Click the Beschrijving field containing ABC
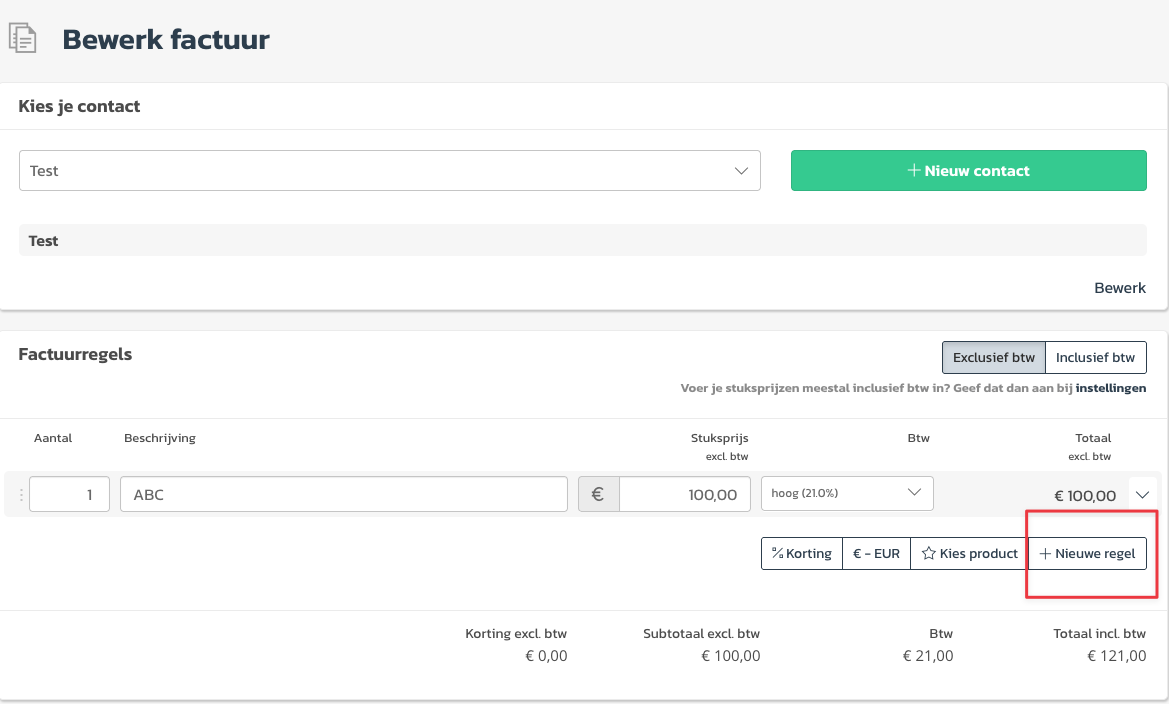Image resolution: width=1169 pixels, height=704 pixels. click(343, 494)
